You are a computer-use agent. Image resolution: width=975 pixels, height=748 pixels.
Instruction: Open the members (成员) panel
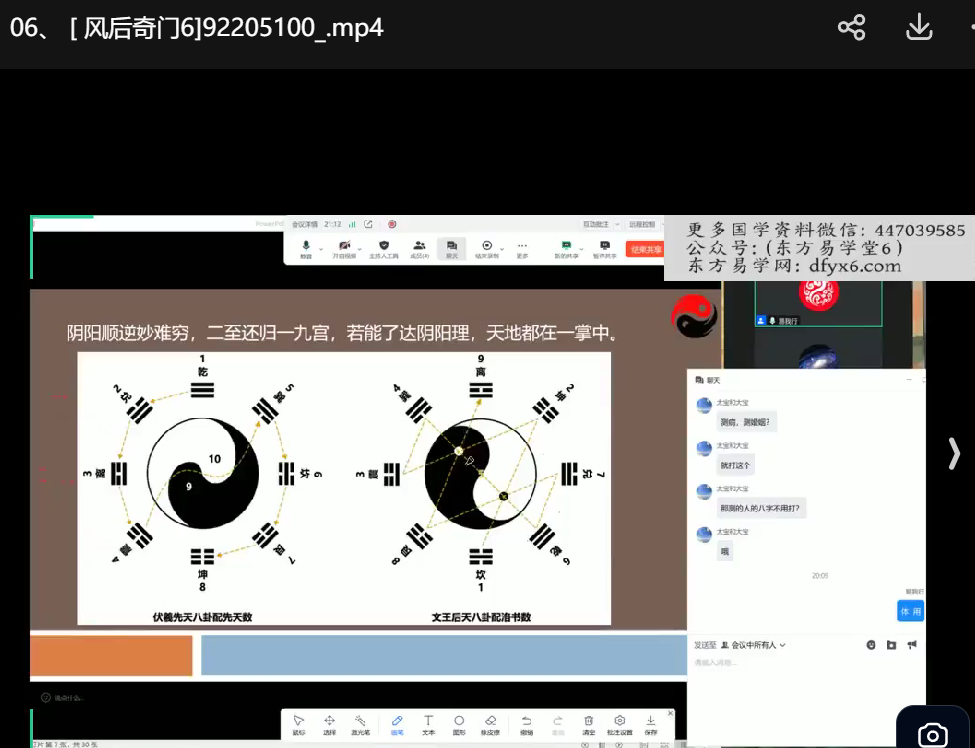(419, 248)
